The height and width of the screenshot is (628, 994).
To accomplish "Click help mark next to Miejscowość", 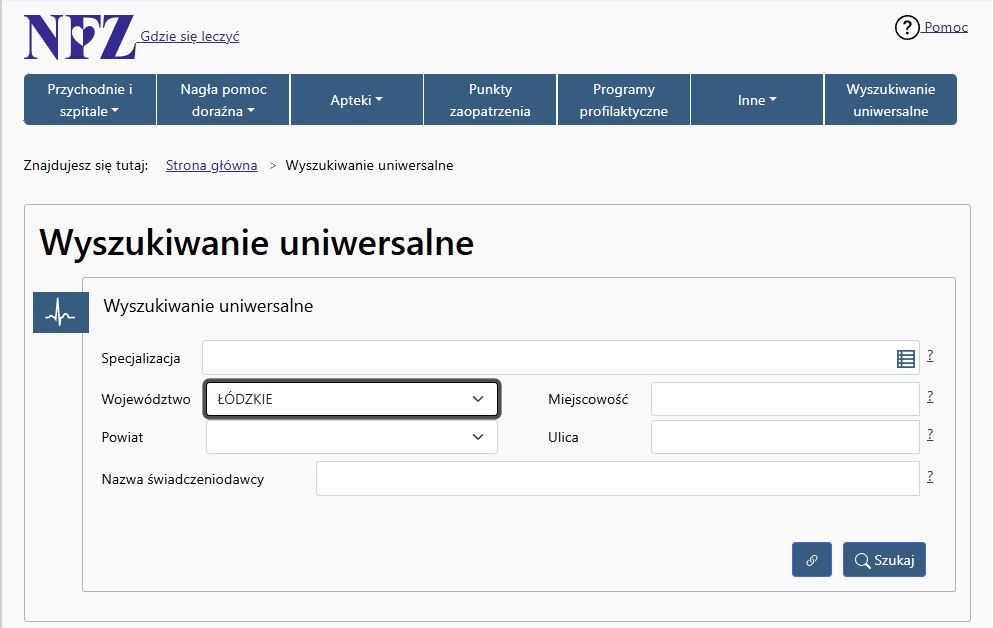I will [x=930, y=396].
